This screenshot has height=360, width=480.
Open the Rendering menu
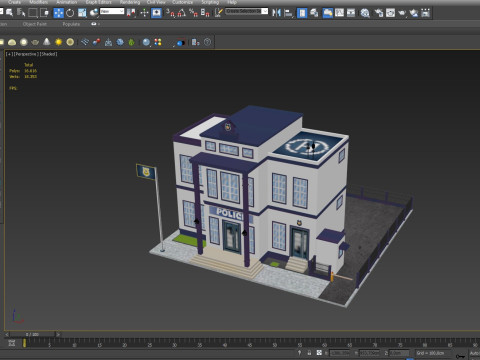(130, 2)
